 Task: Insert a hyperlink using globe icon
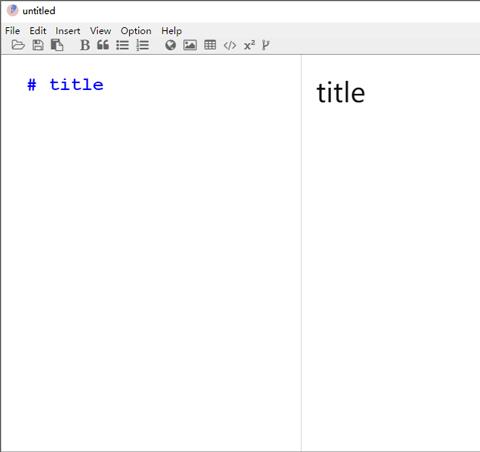[x=170, y=45]
